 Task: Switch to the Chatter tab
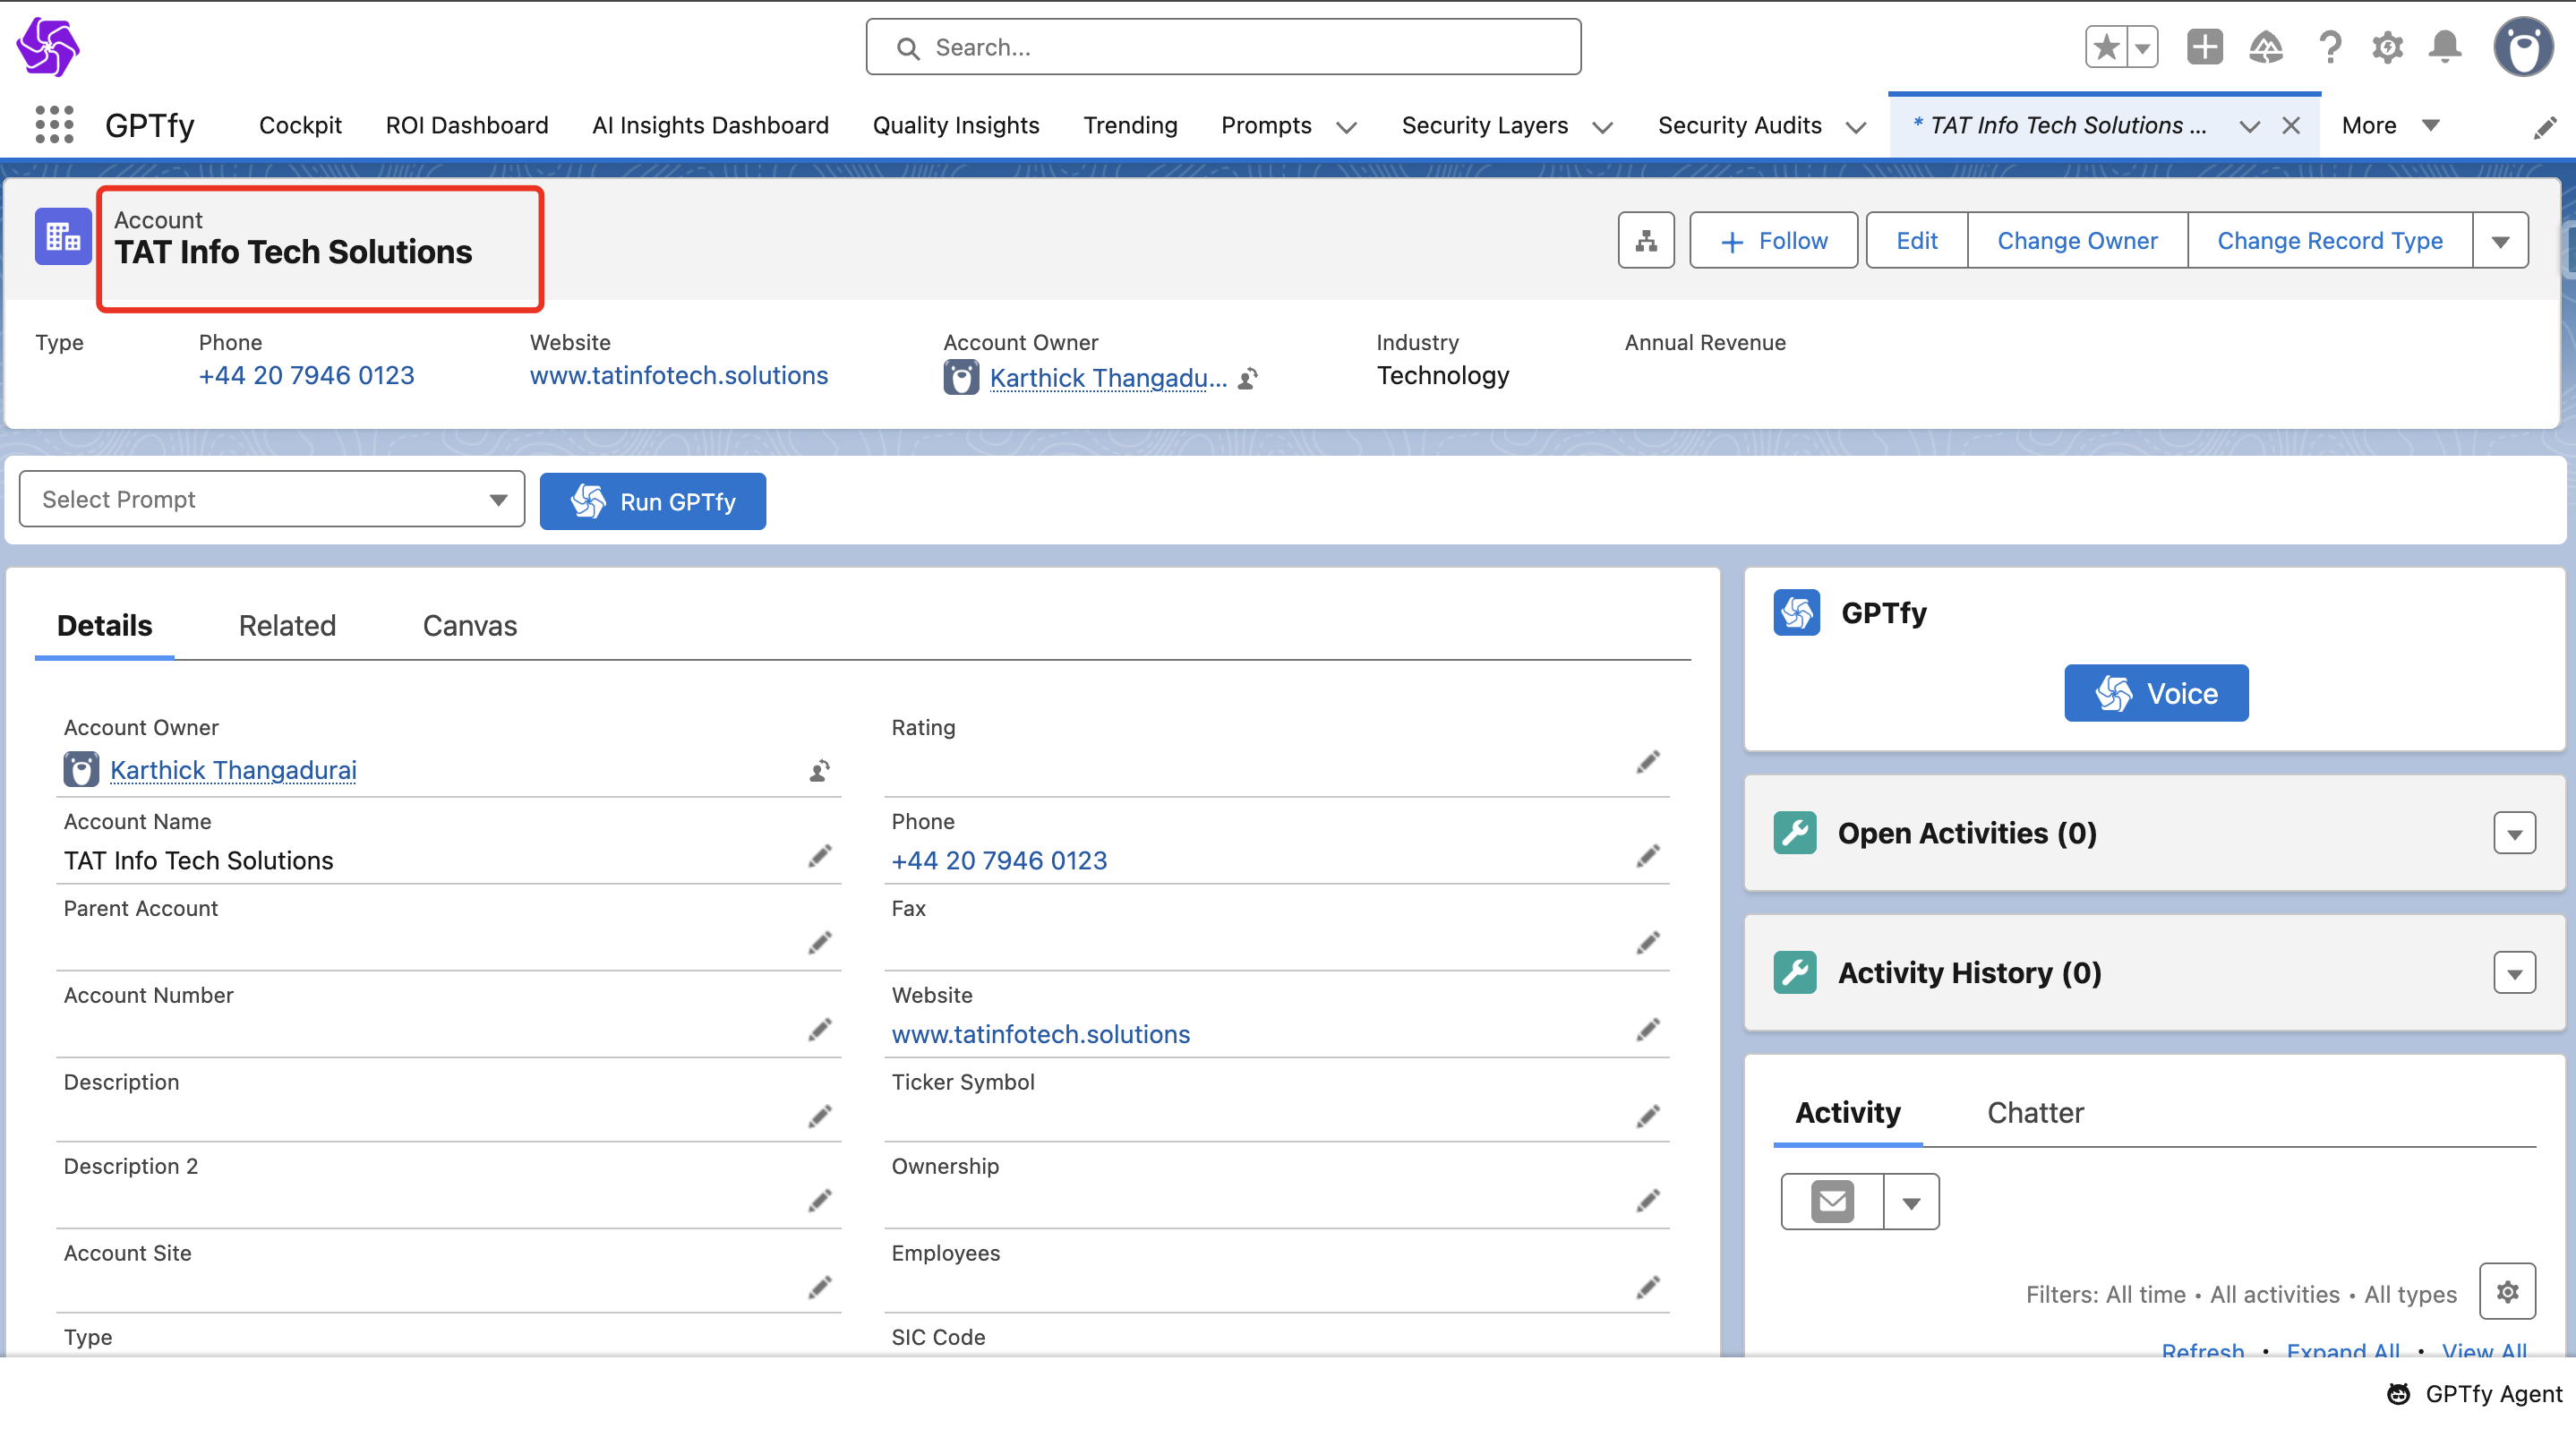[x=2035, y=1113]
